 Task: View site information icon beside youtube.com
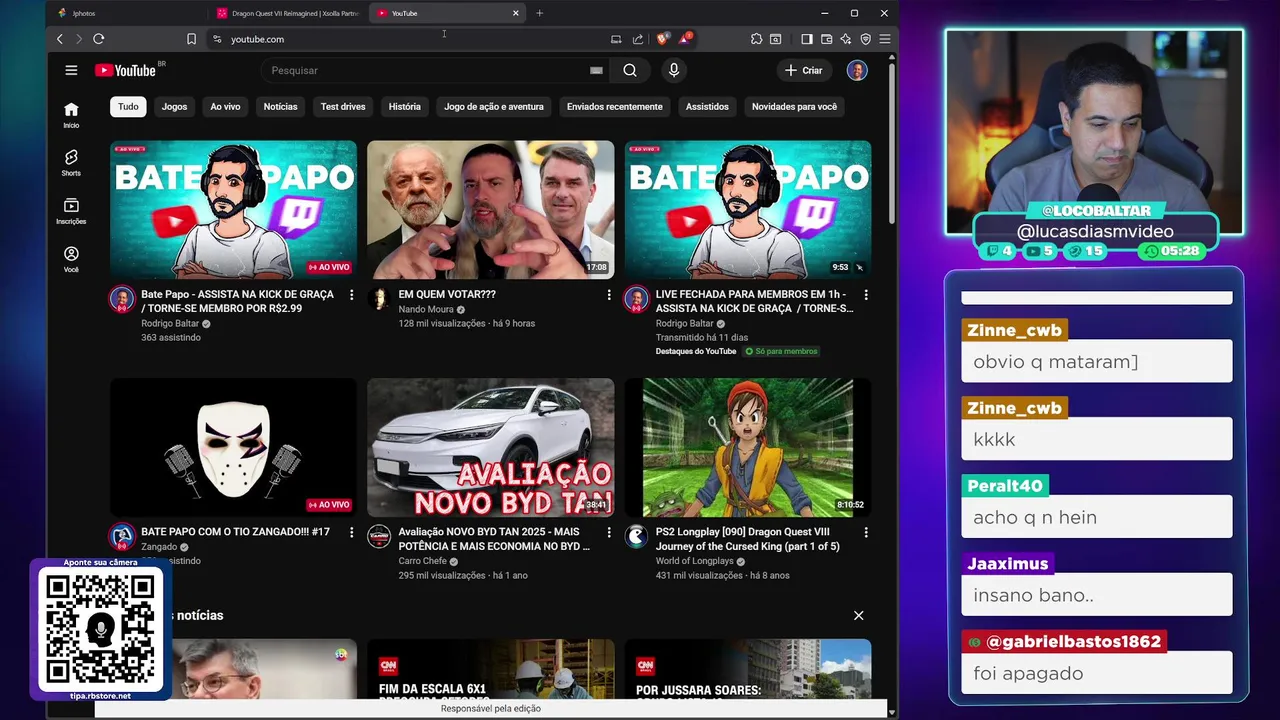217,39
